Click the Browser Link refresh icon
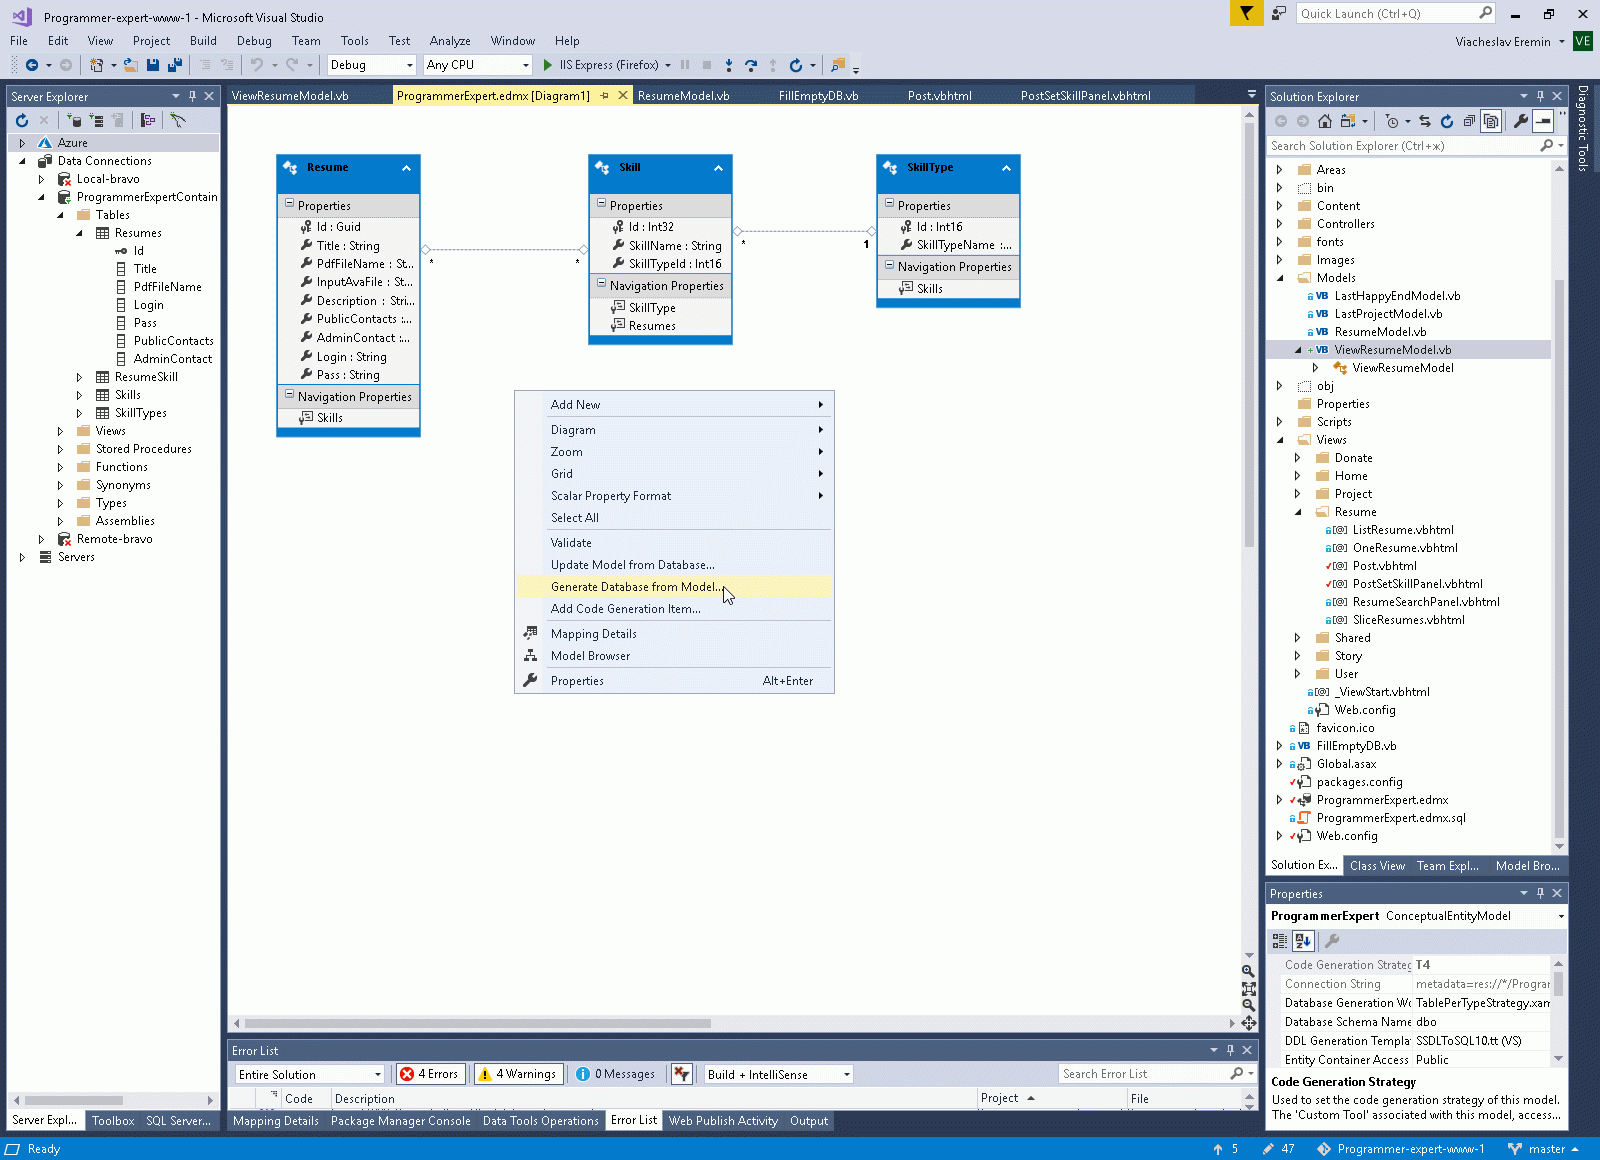The width and height of the screenshot is (1600, 1160). (796, 65)
